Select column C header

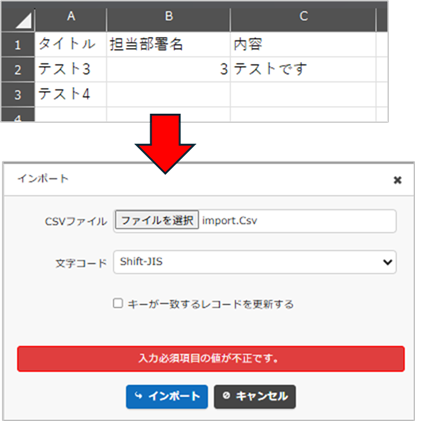pos(303,16)
